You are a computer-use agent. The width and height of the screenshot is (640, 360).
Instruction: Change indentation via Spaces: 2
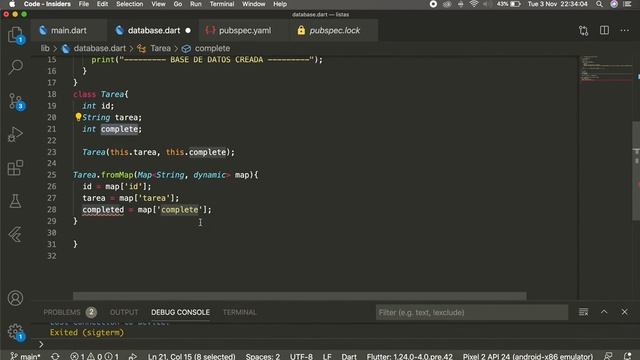pos(263,356)
